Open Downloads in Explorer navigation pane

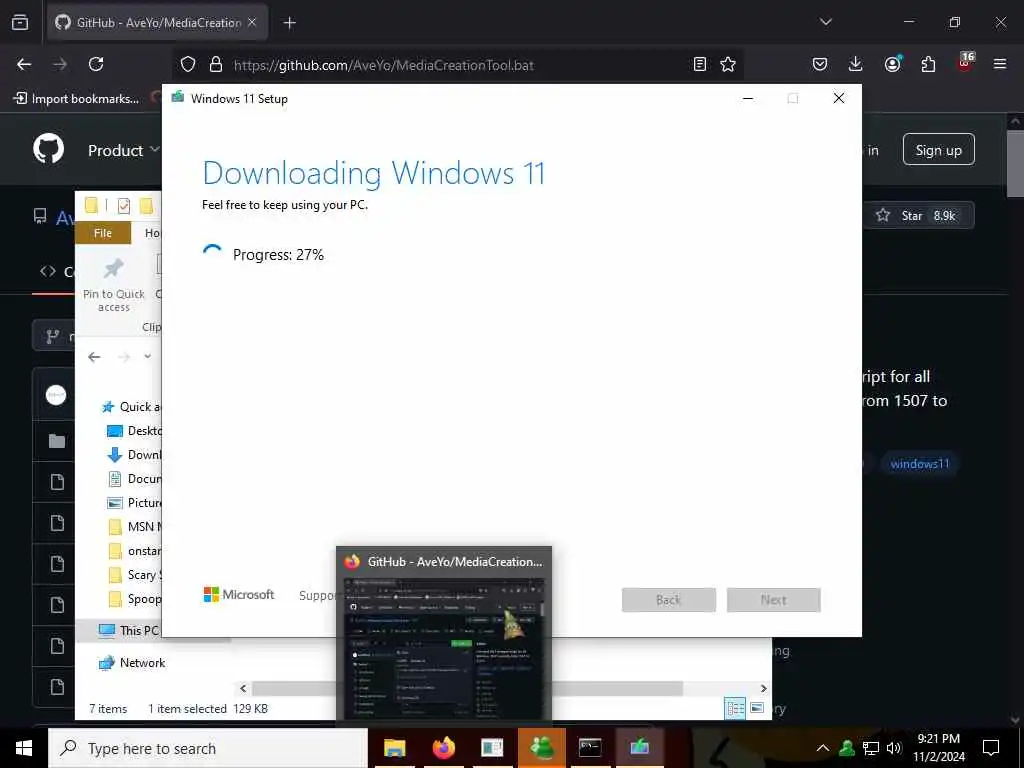coord(135,455)
